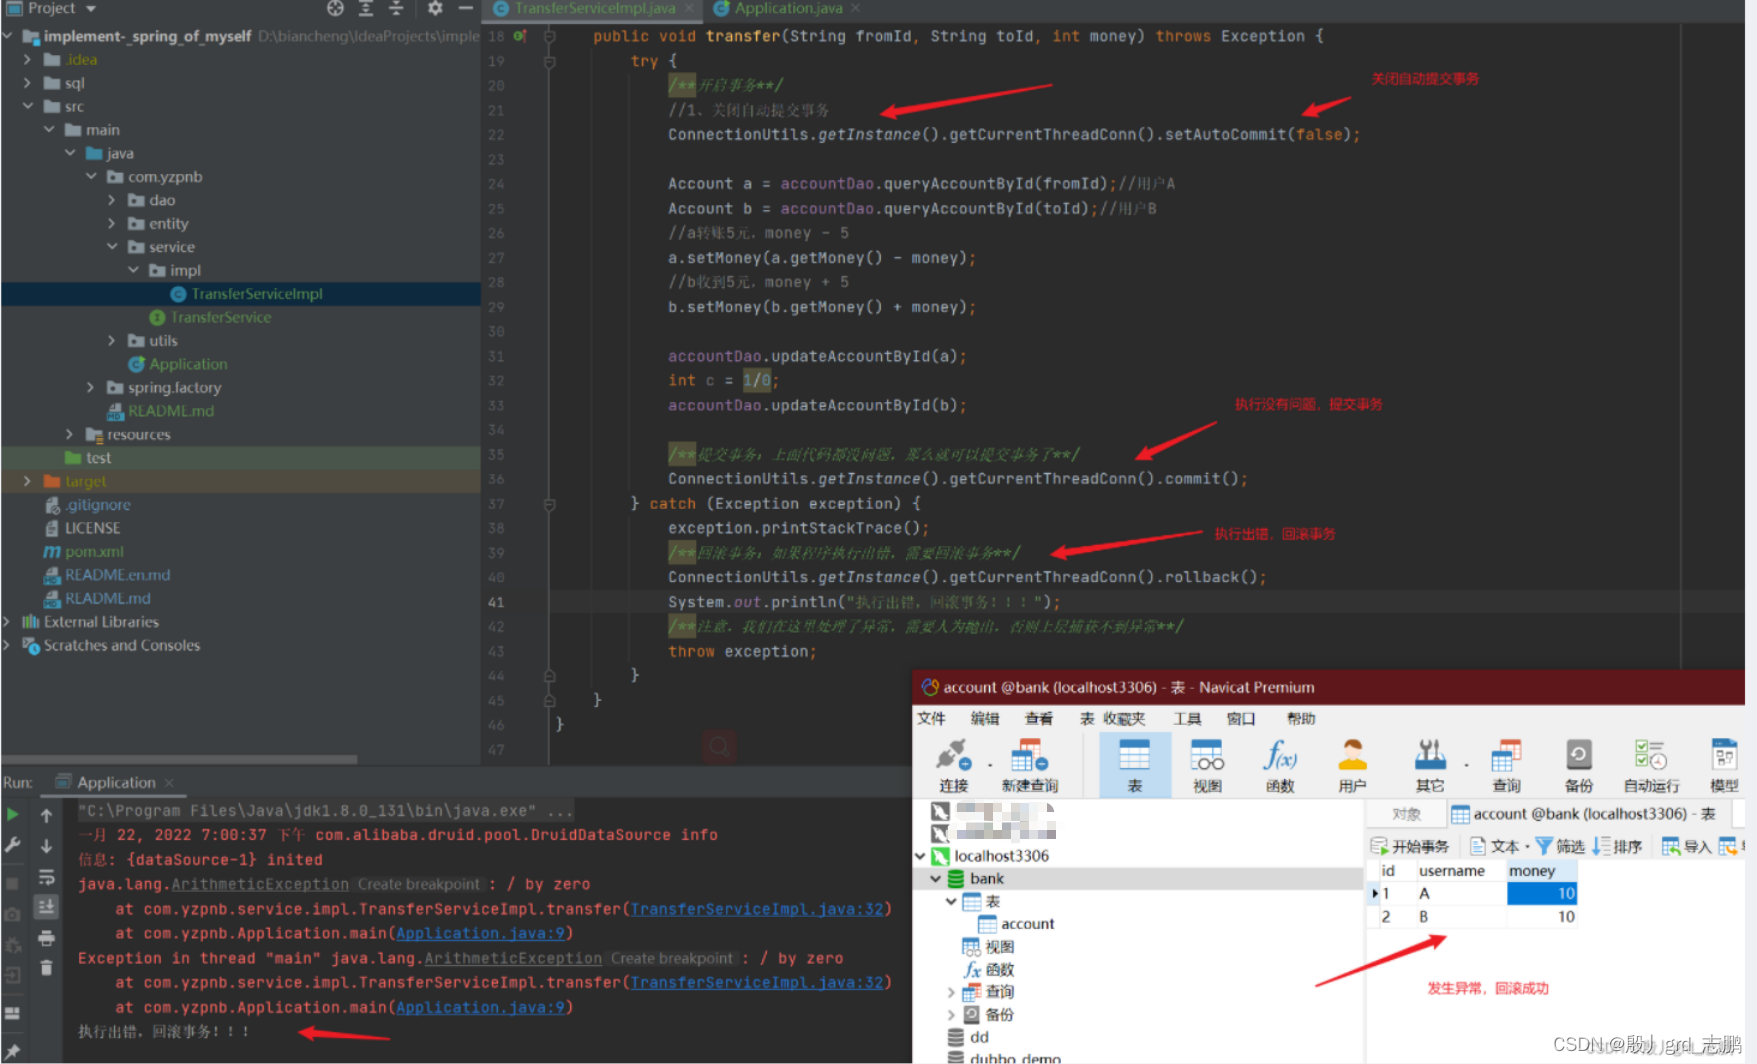1757x1064 pixels.
Task: Select the Navicat 表 table toolbar icon
Action: tap(1134, 765)
